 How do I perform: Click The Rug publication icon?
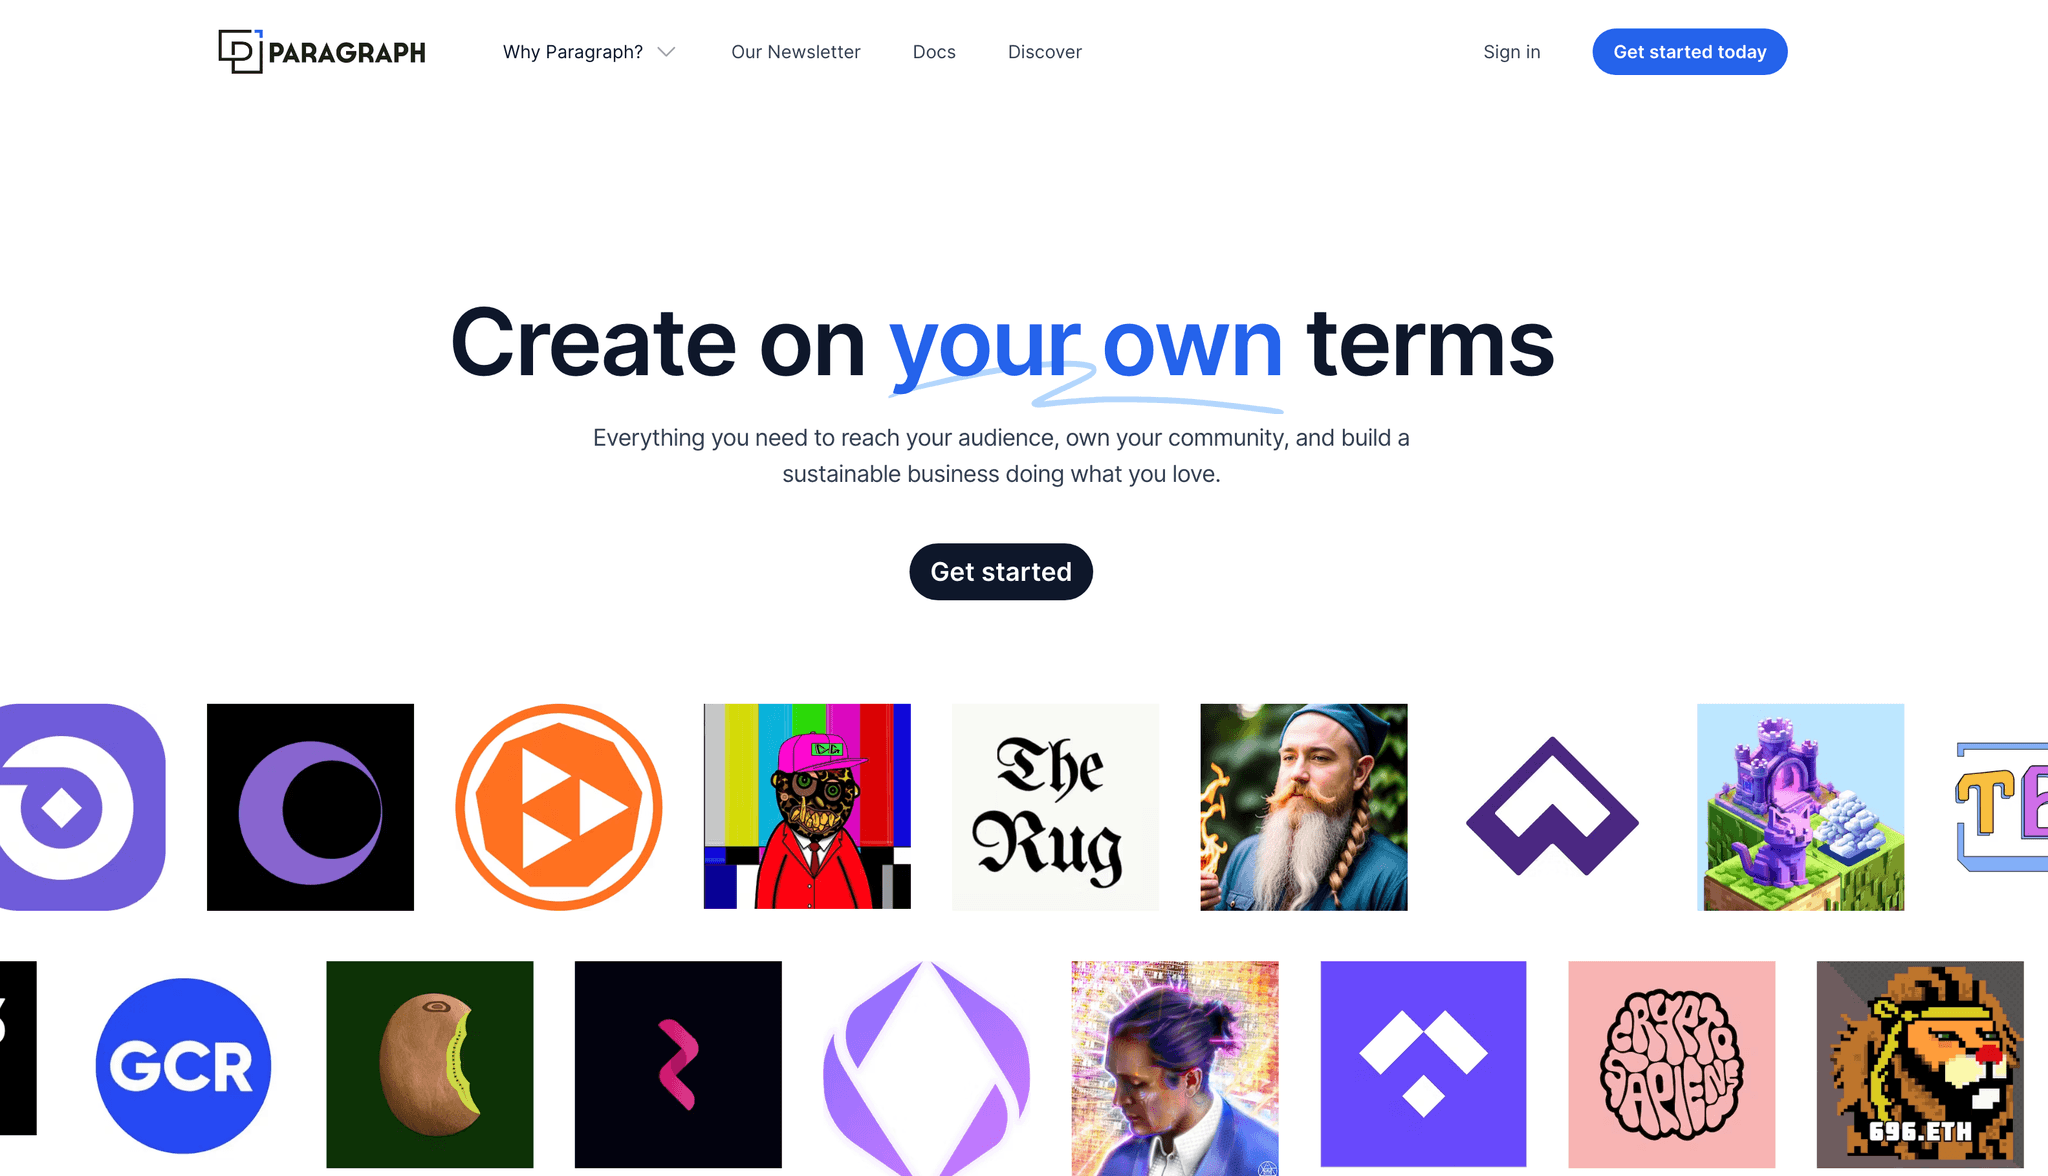pyautogui.click(x=1055, y=806)
